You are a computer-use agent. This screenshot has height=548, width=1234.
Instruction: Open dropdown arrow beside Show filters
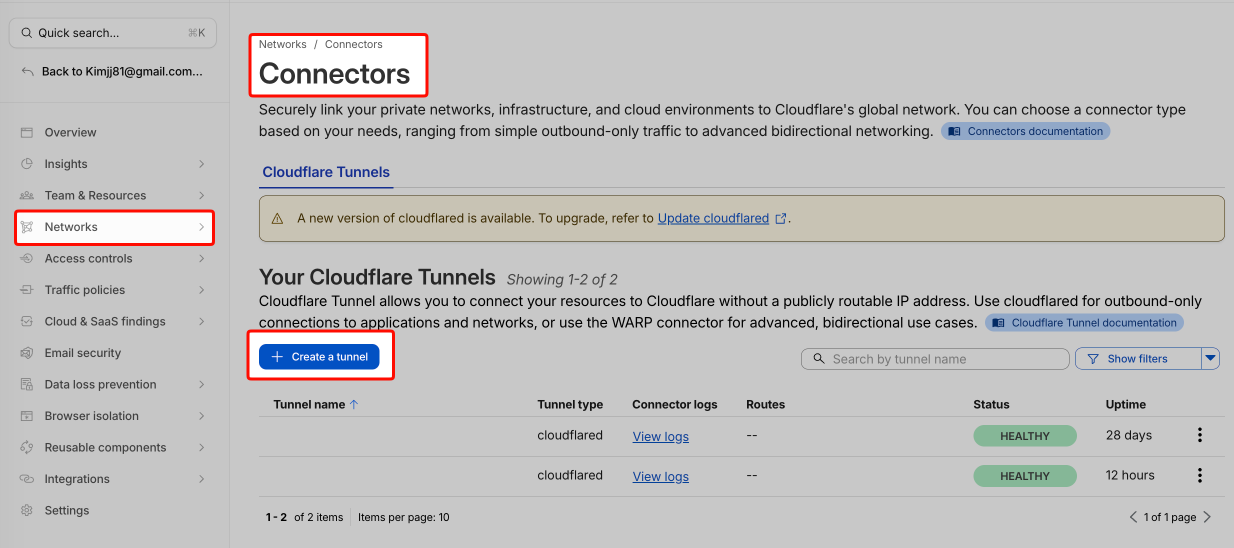(x=1210, y=359)
